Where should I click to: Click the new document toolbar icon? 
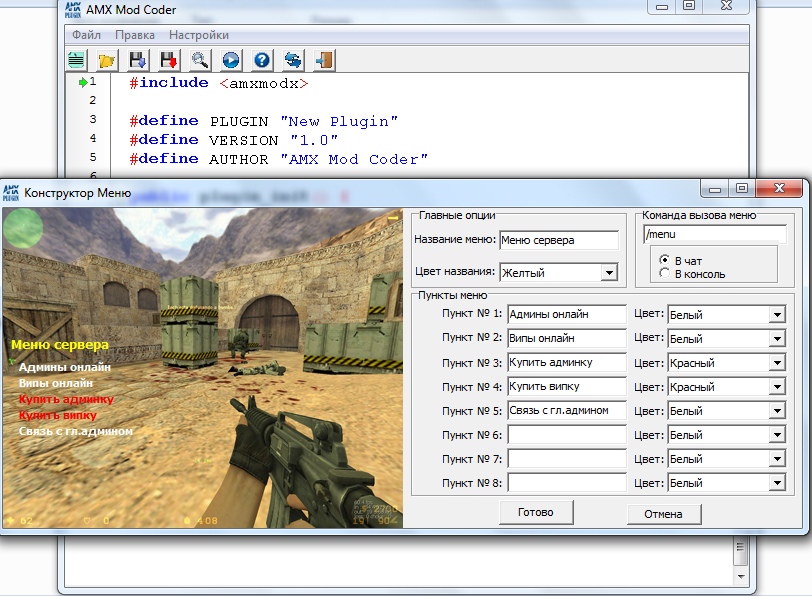click(77, 60)
